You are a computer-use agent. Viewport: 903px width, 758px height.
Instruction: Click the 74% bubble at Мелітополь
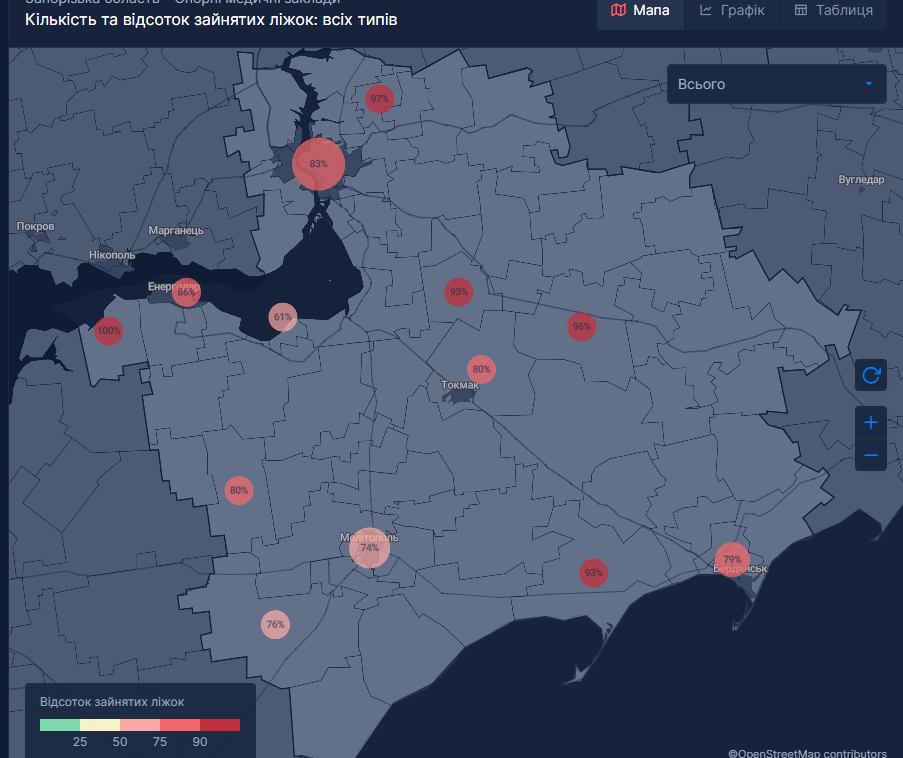[369, 548]
